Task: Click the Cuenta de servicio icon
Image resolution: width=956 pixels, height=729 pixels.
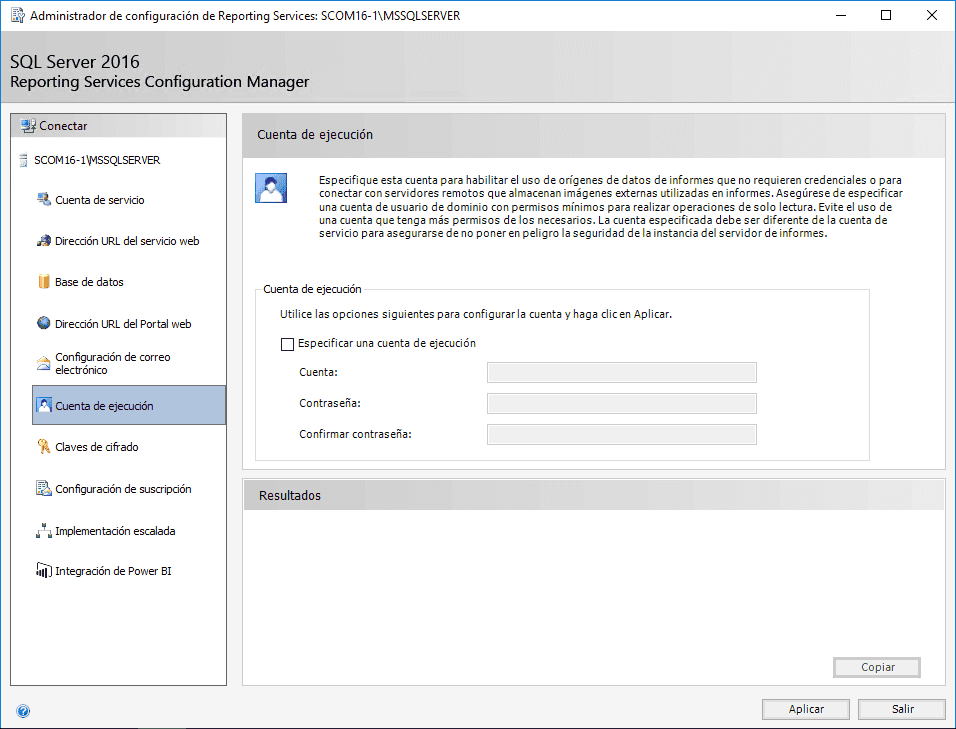Action: click(x=43, y=199)
